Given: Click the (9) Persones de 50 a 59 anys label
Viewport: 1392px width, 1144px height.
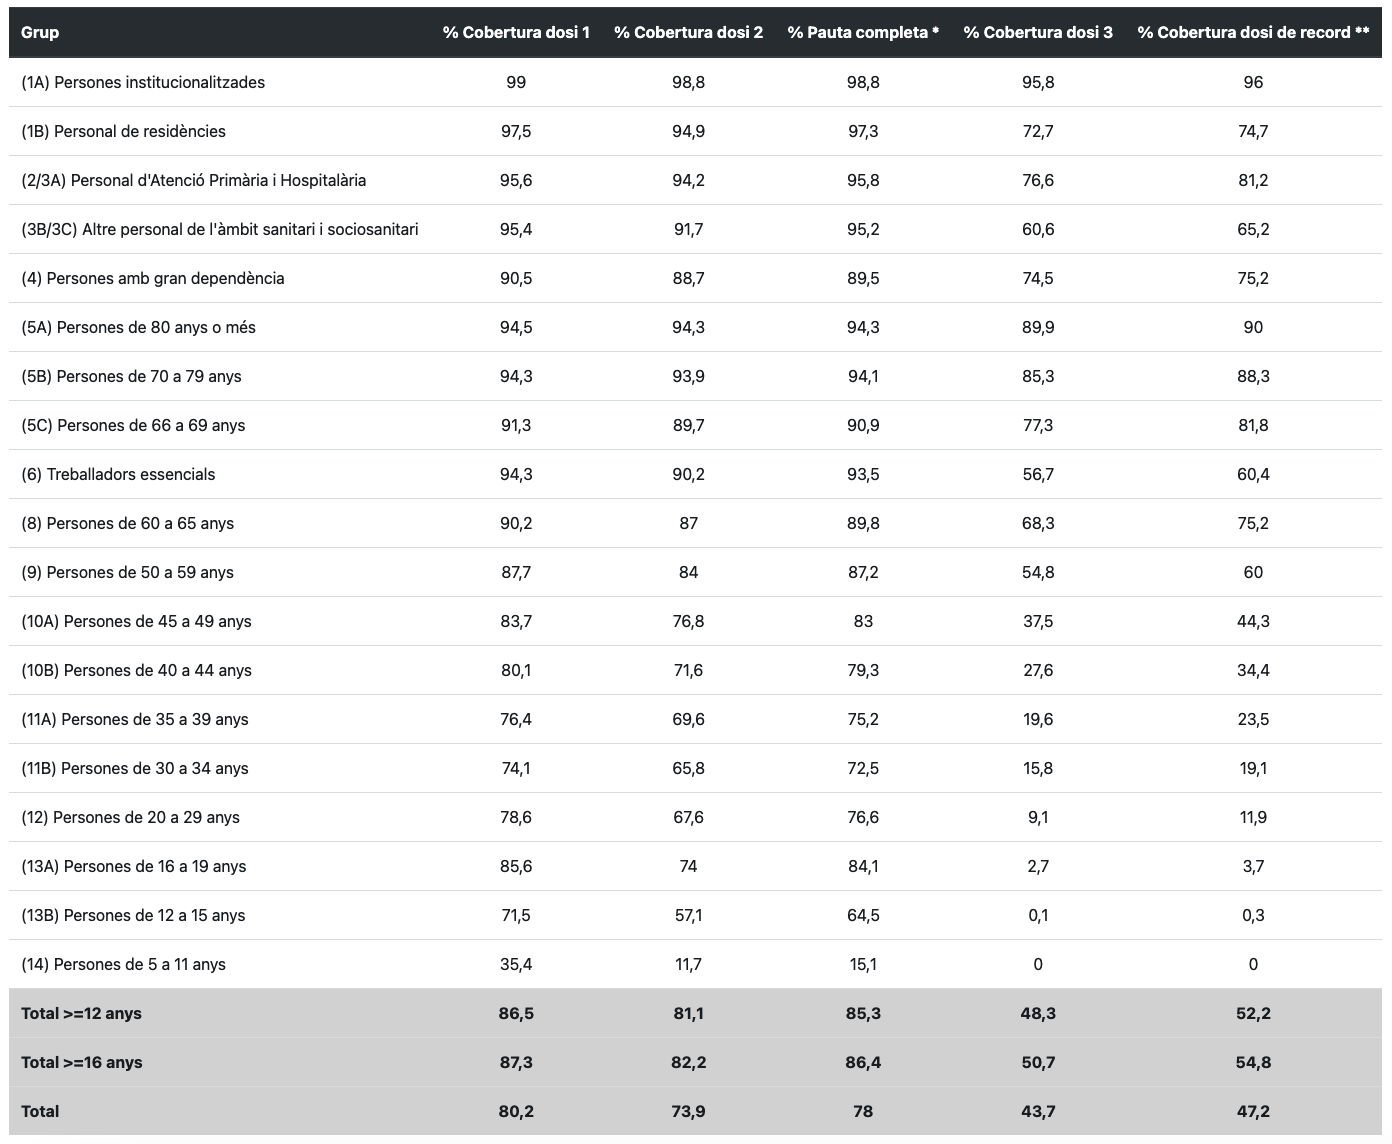Looking at the screenshot, I should coord(127,572).
